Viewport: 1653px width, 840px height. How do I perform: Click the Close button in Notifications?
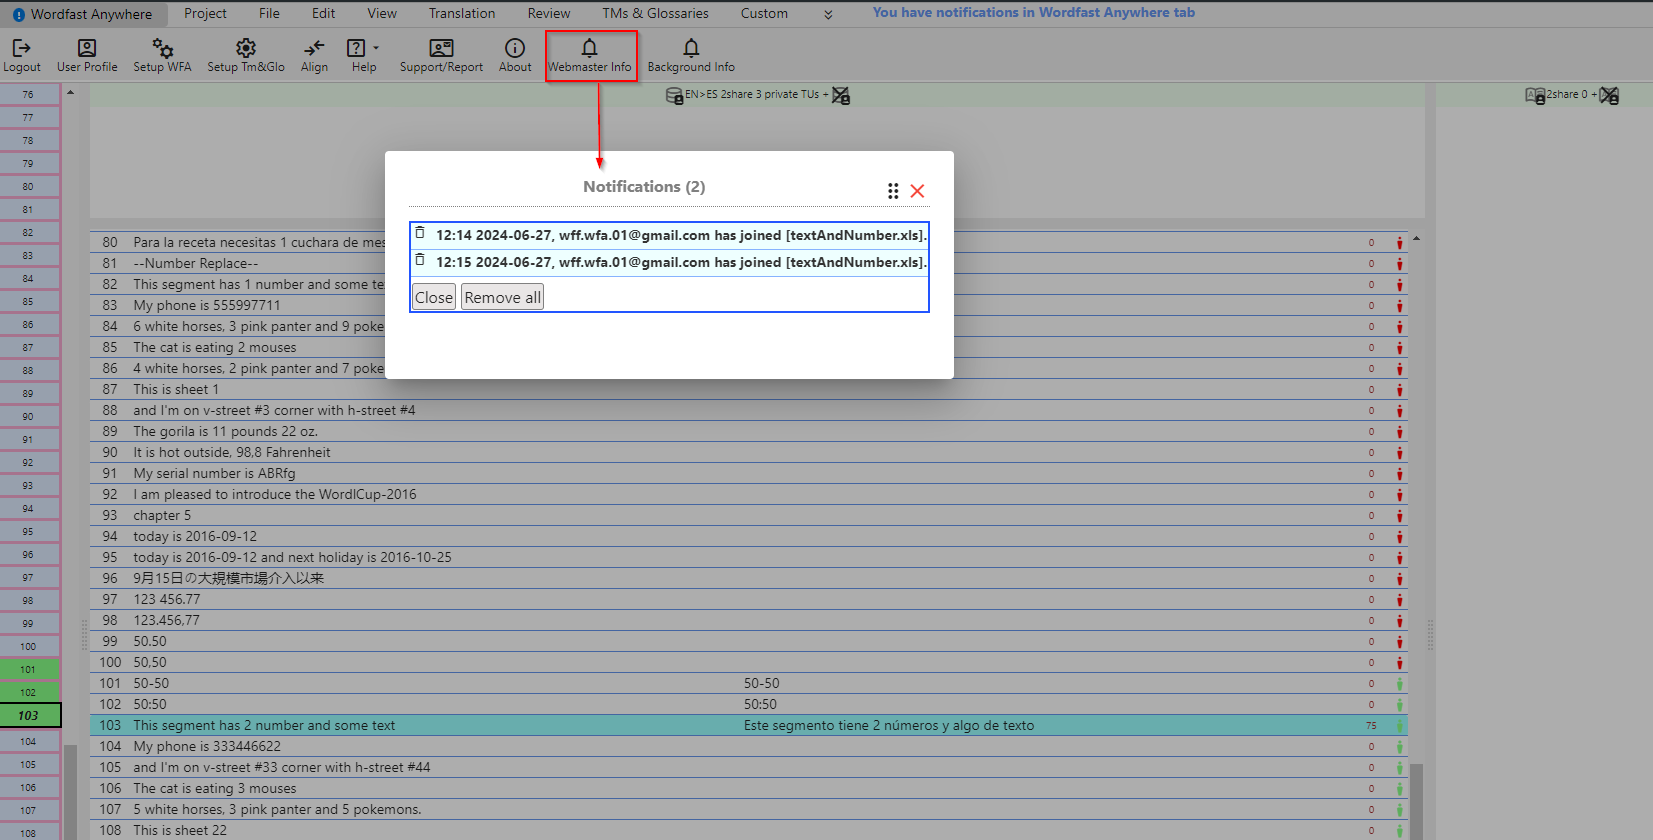click(x=434, y=297)
